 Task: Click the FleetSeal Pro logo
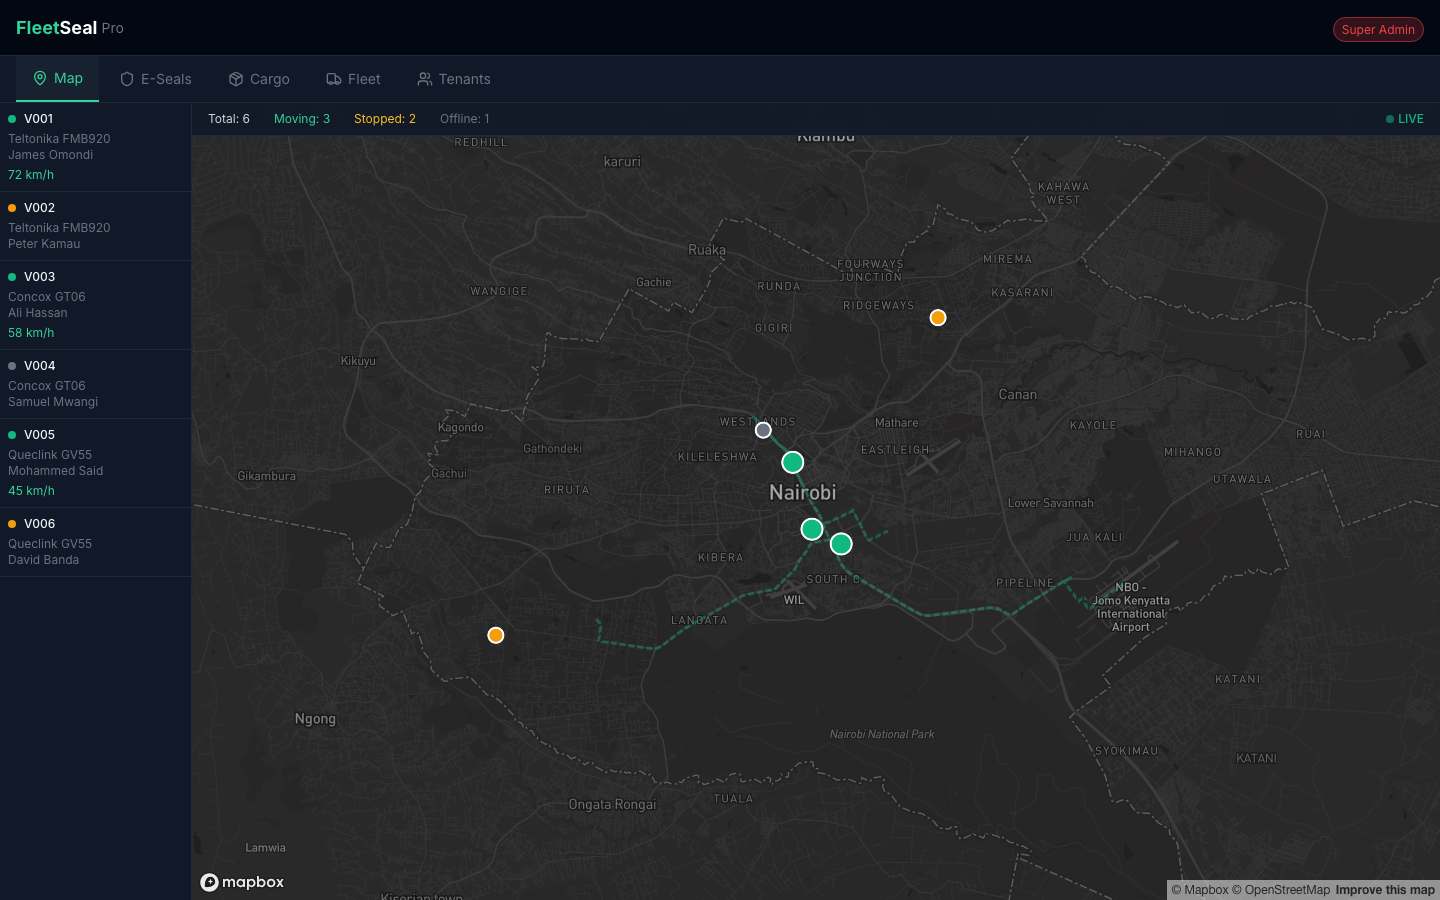(x=70, y=28)
